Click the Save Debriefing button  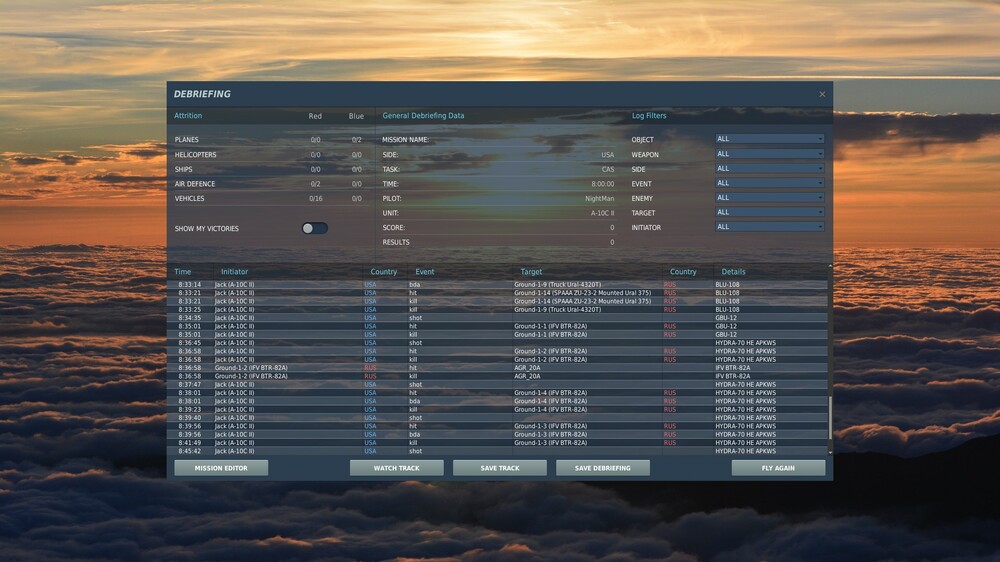pos(603,468)
